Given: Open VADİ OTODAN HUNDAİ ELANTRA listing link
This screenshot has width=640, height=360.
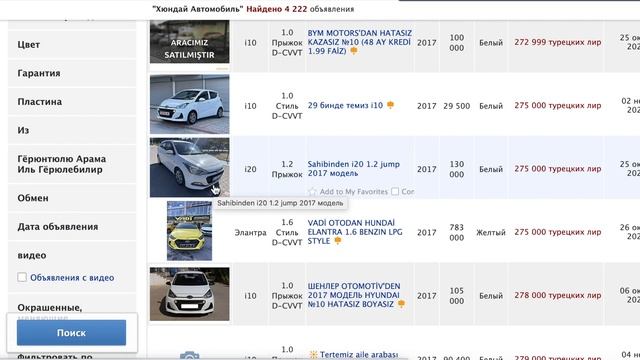Looking at the screenshot, I should [x=355, y=232].
